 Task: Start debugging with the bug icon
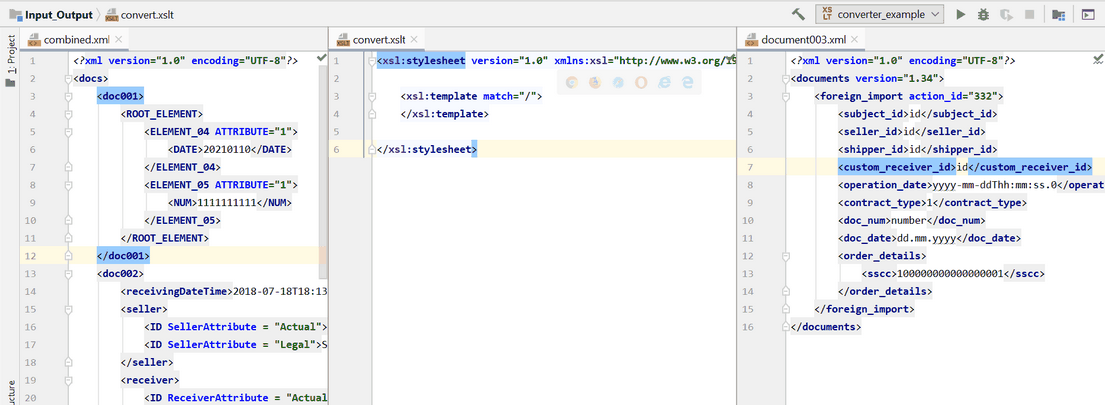984,14
